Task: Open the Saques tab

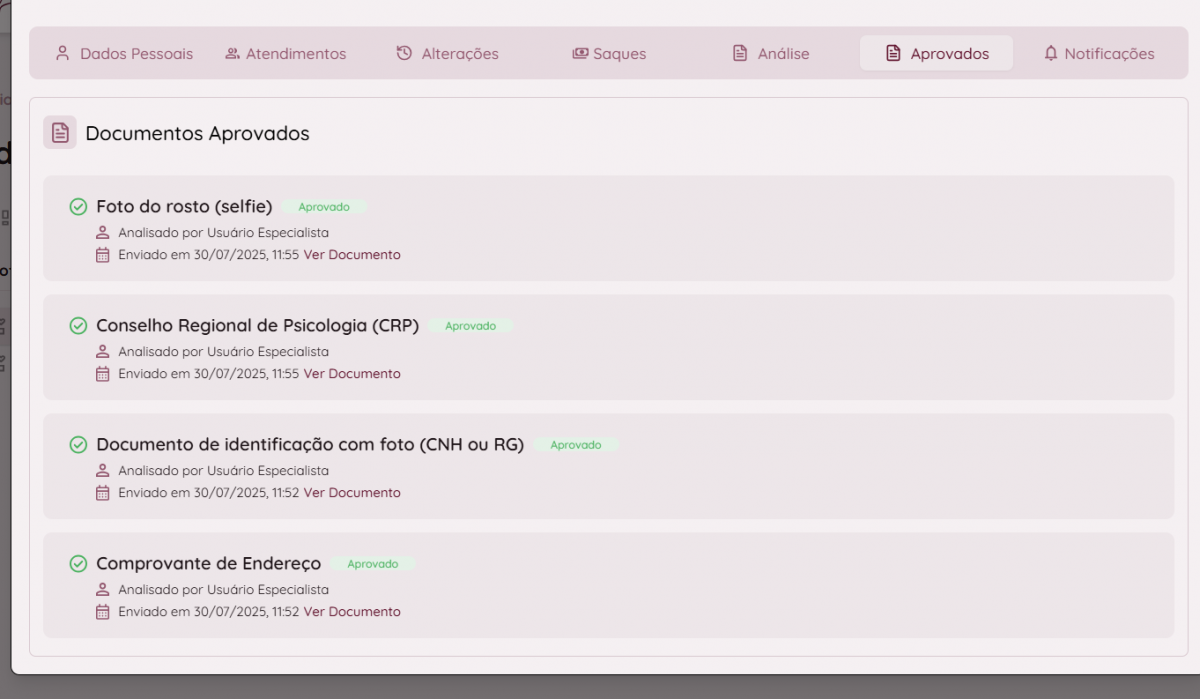Action: 609,54
